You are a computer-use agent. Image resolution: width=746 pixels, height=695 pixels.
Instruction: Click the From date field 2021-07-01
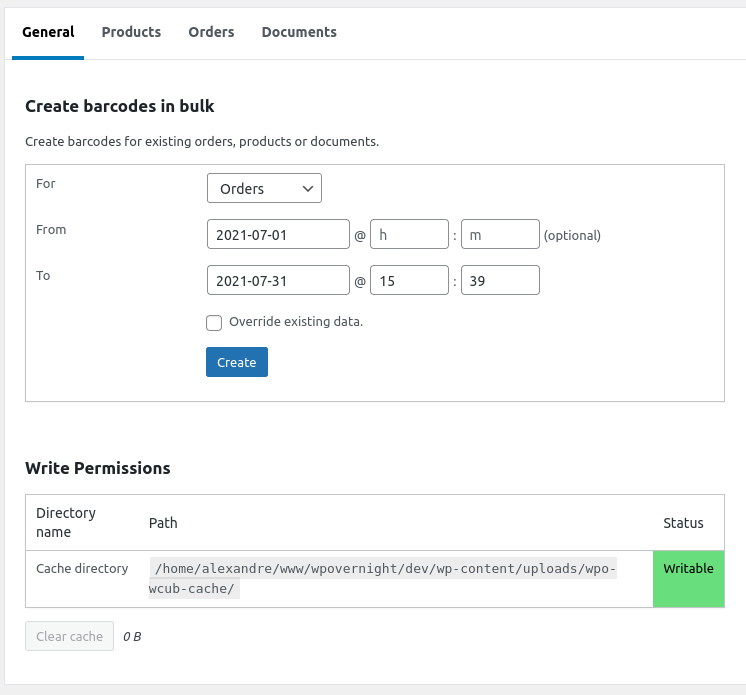coord(278,235)
